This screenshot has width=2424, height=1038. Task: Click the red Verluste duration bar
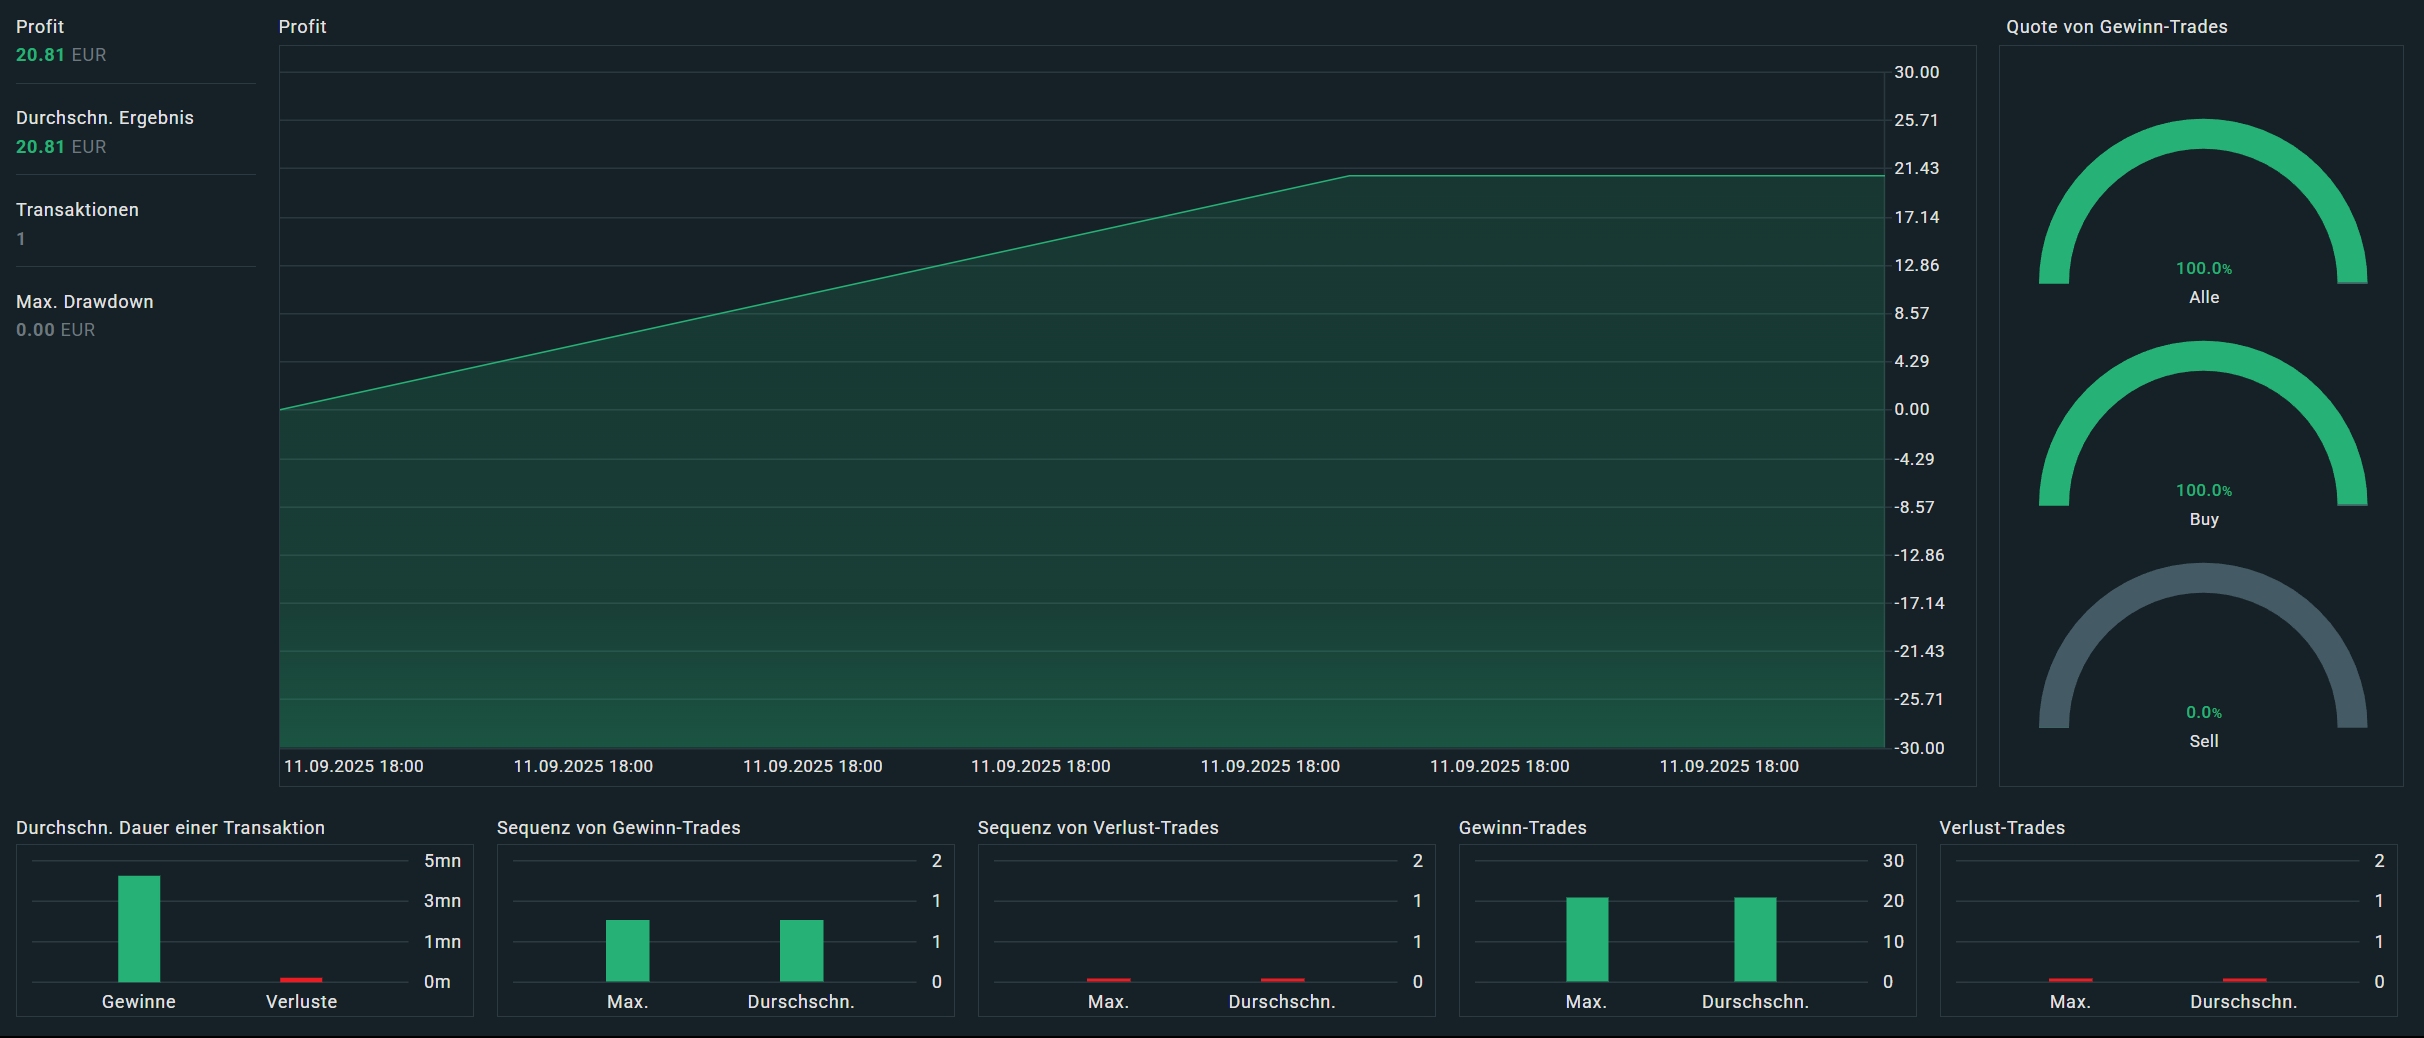coord(301,979)
